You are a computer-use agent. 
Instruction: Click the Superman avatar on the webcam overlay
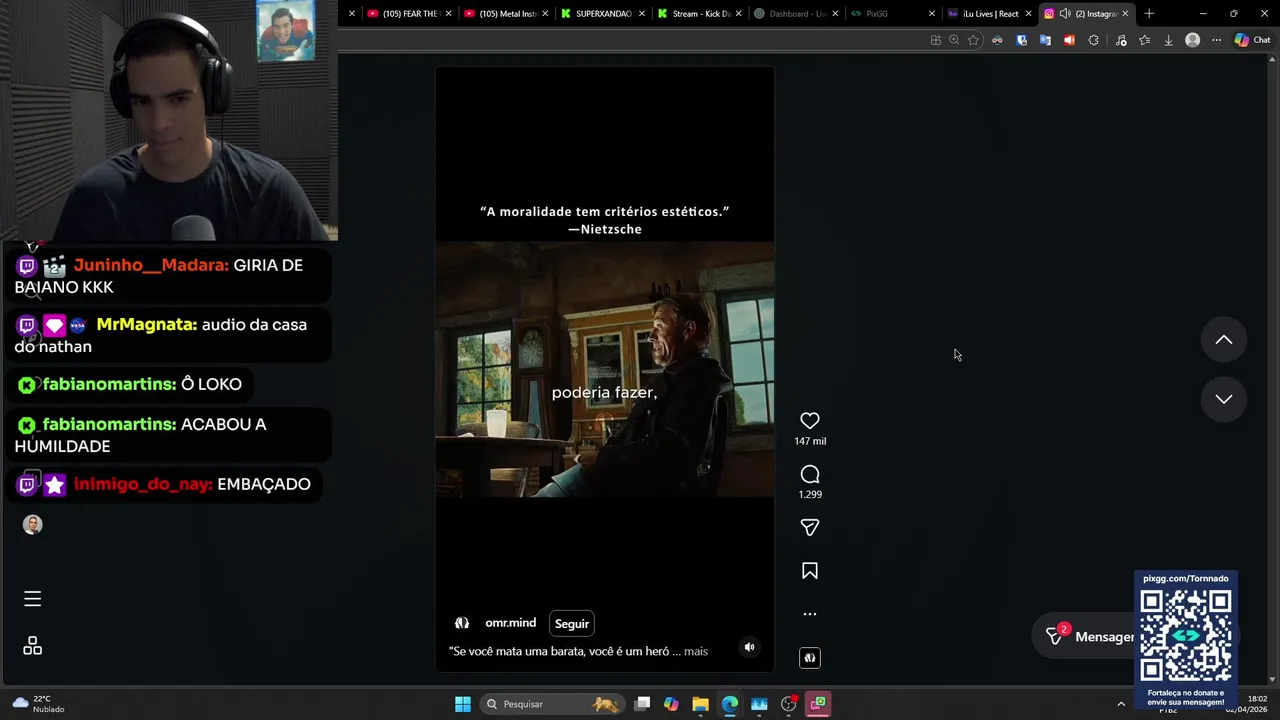click(x=286, y=31)
